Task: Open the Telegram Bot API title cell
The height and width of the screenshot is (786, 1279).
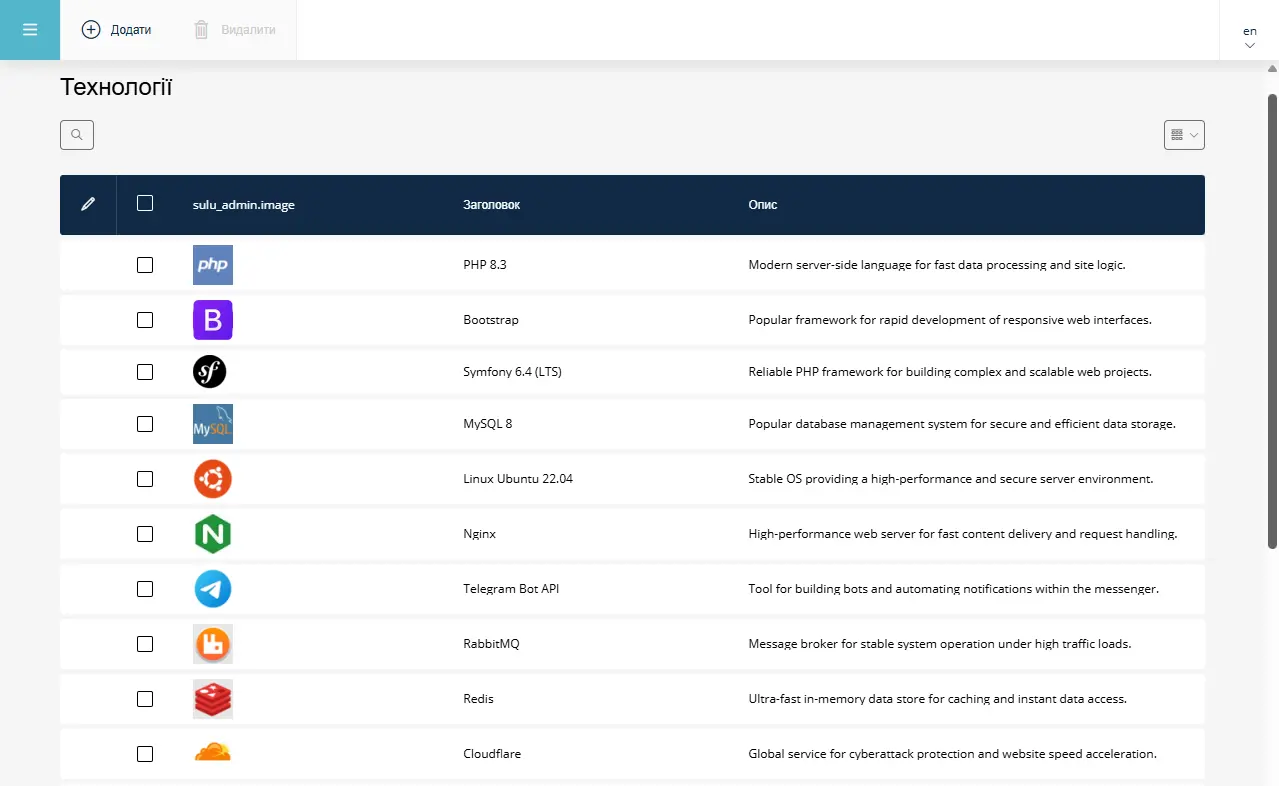Action: (x=511, y=589)
